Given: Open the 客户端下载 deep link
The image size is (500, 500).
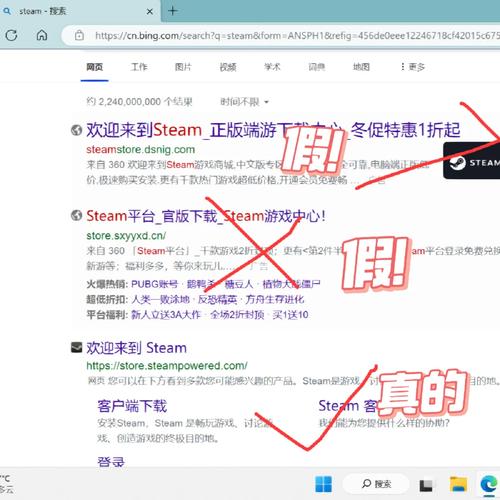Looking at the screenshot, I should point(132,406).
